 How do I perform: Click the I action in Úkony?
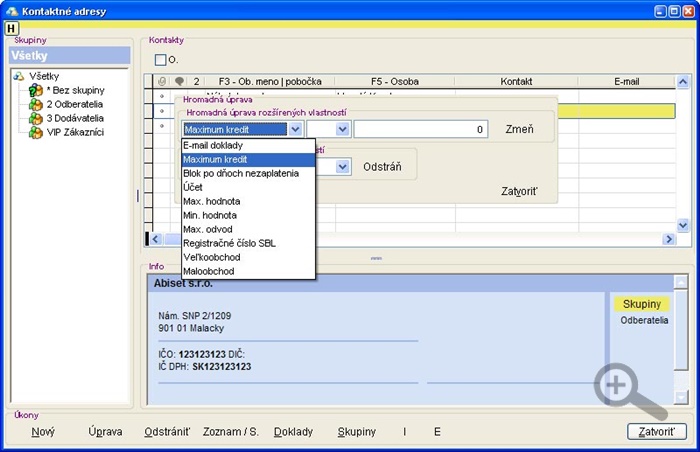pos(404,432)
